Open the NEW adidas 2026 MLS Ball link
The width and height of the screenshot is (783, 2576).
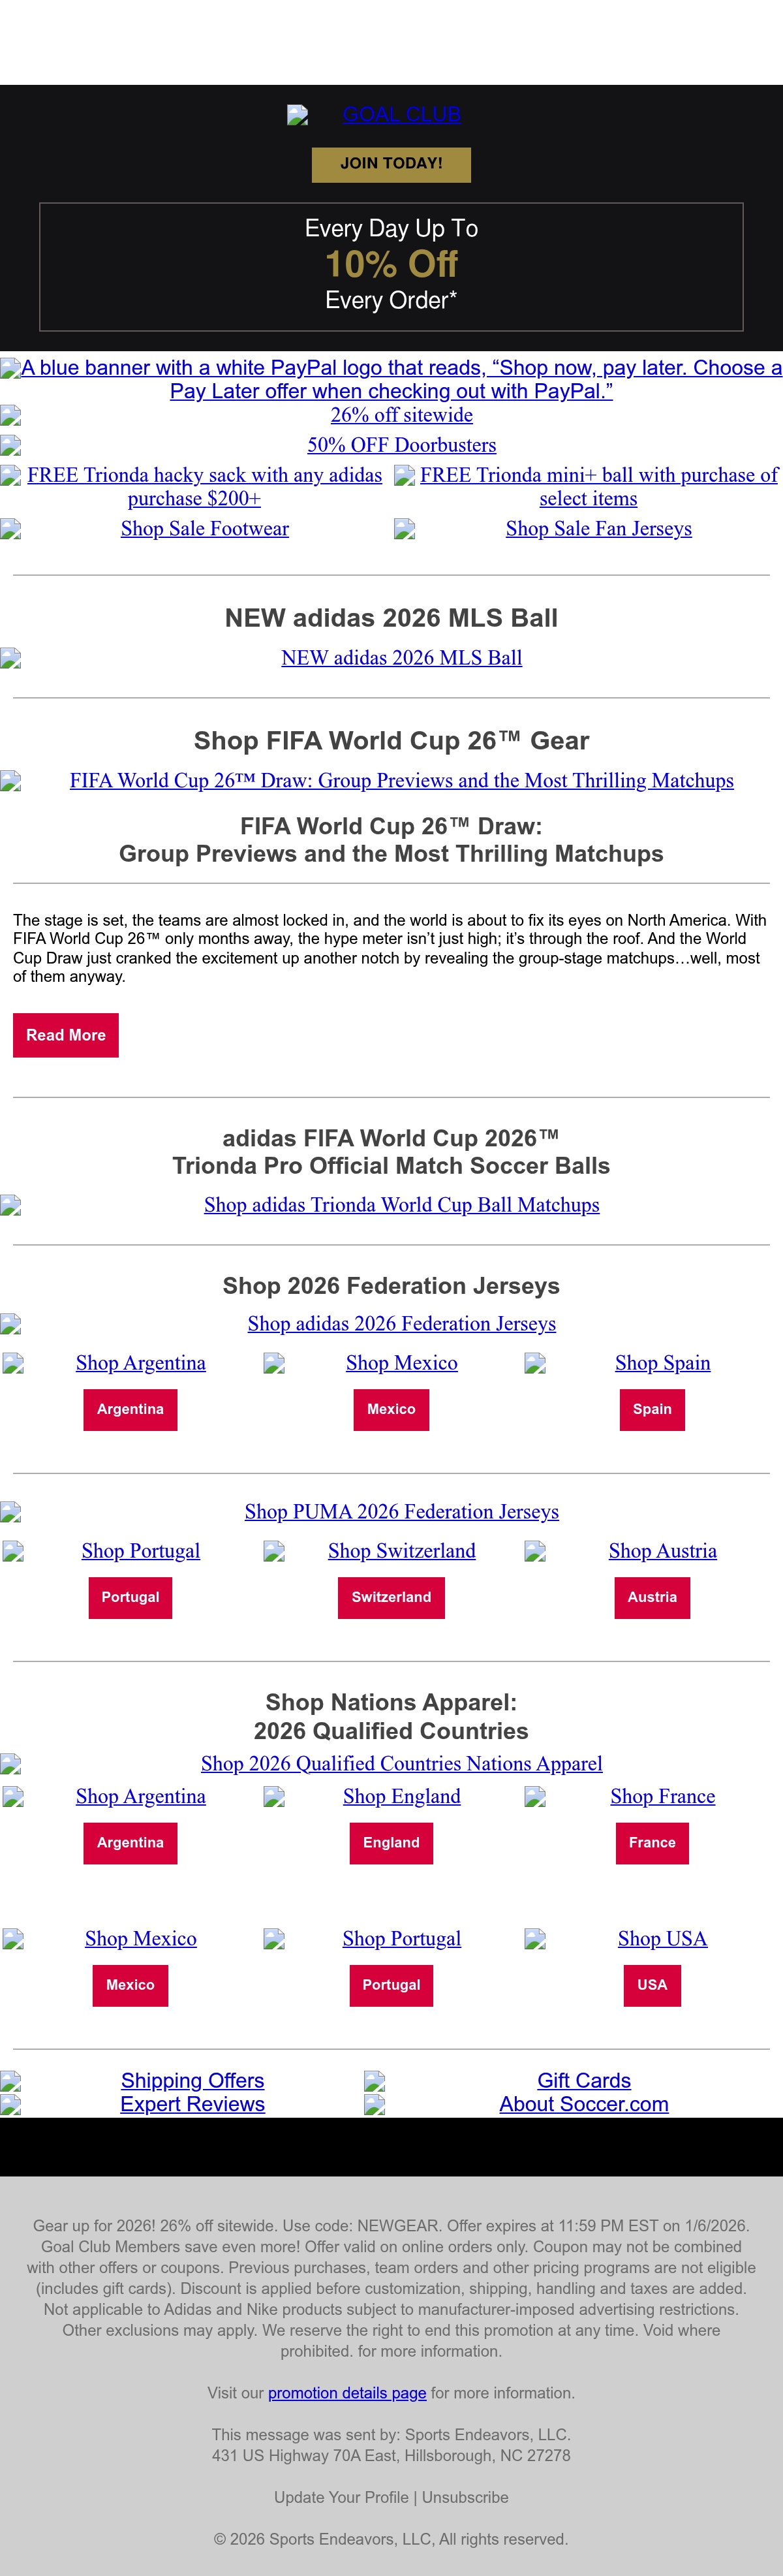pyautogui.click(x=401, y=658)
